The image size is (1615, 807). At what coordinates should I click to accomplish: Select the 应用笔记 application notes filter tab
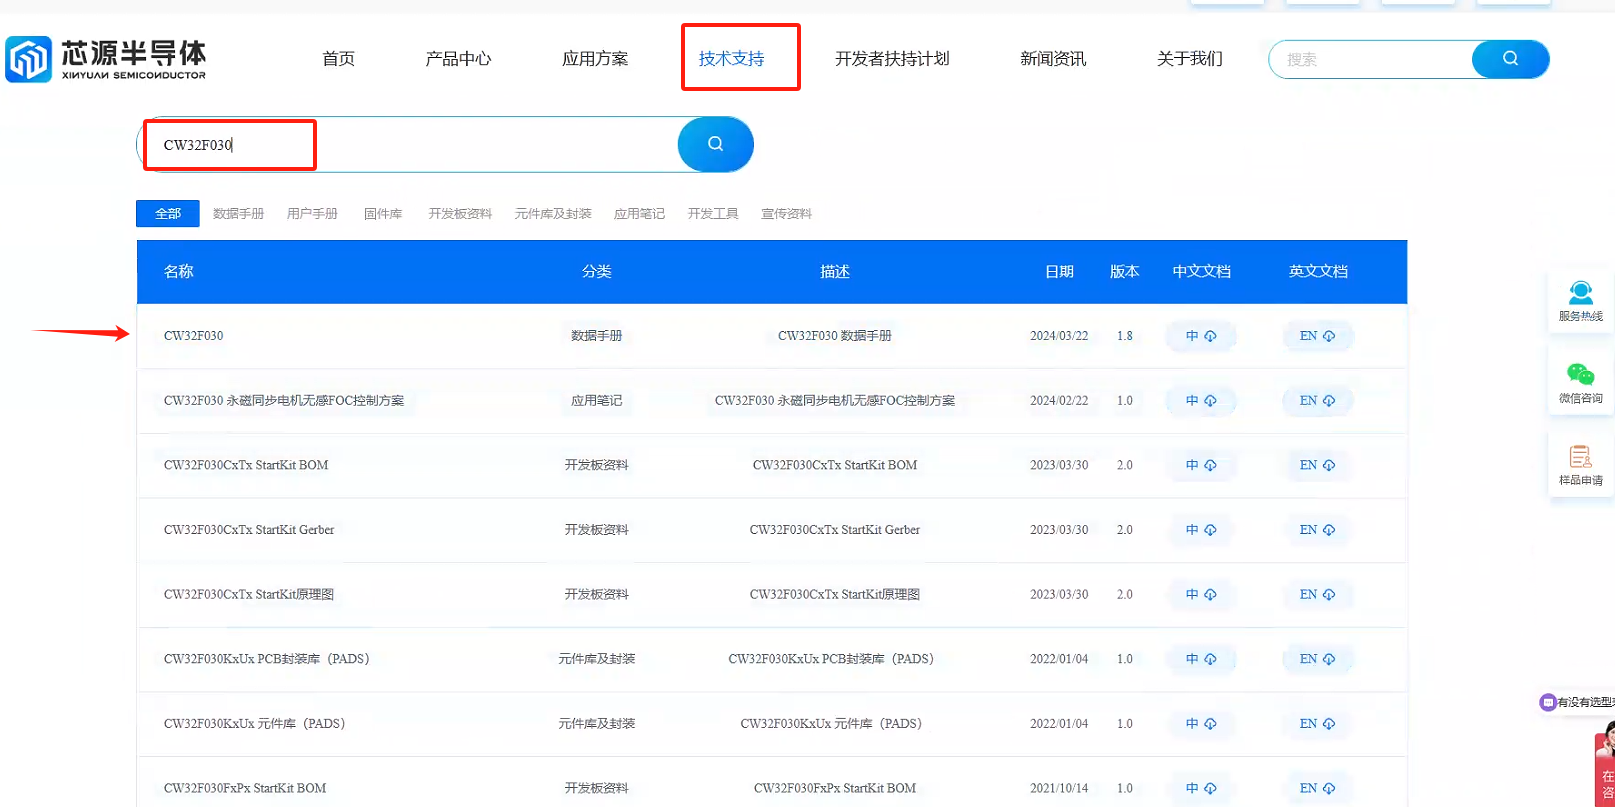click(639, 214)
